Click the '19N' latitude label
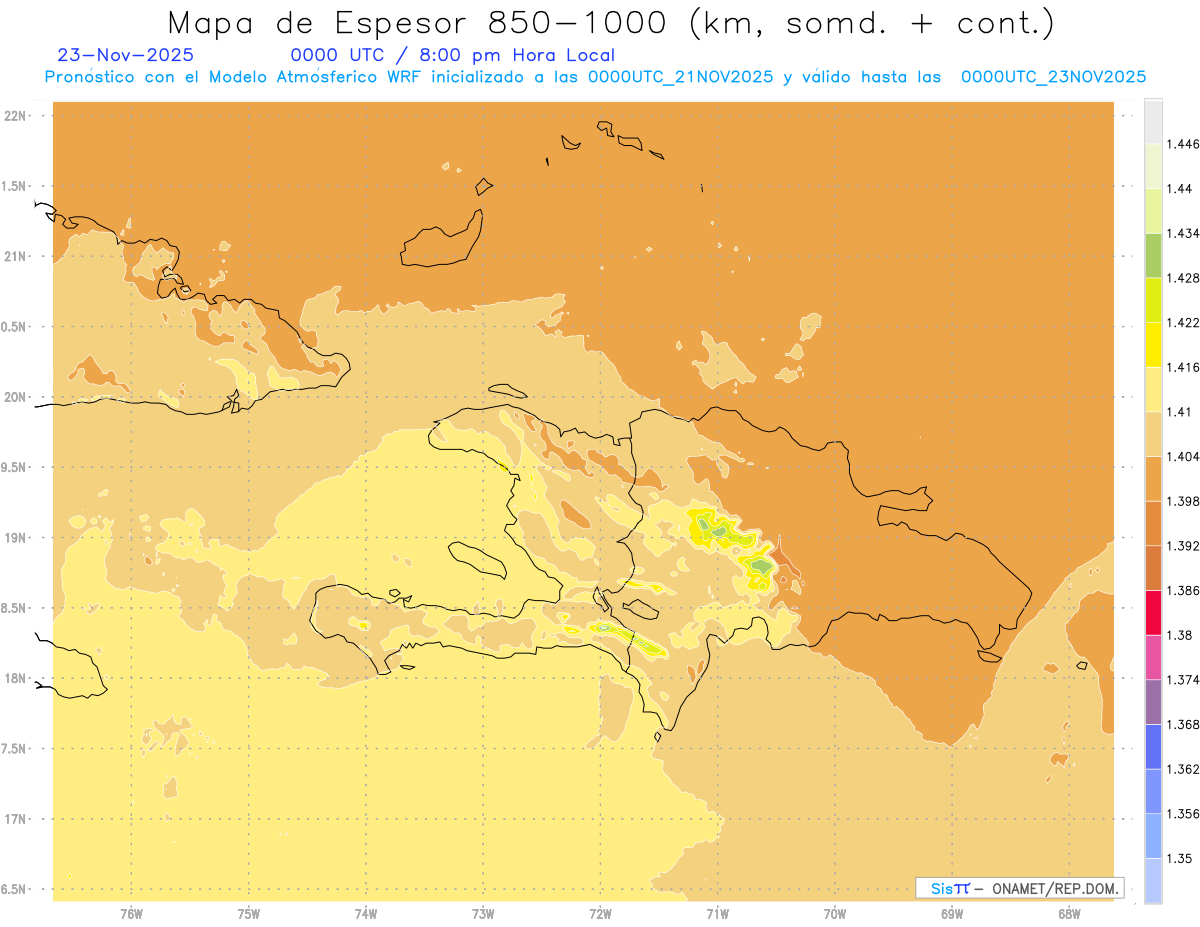1200x927 pixels. 16,538
